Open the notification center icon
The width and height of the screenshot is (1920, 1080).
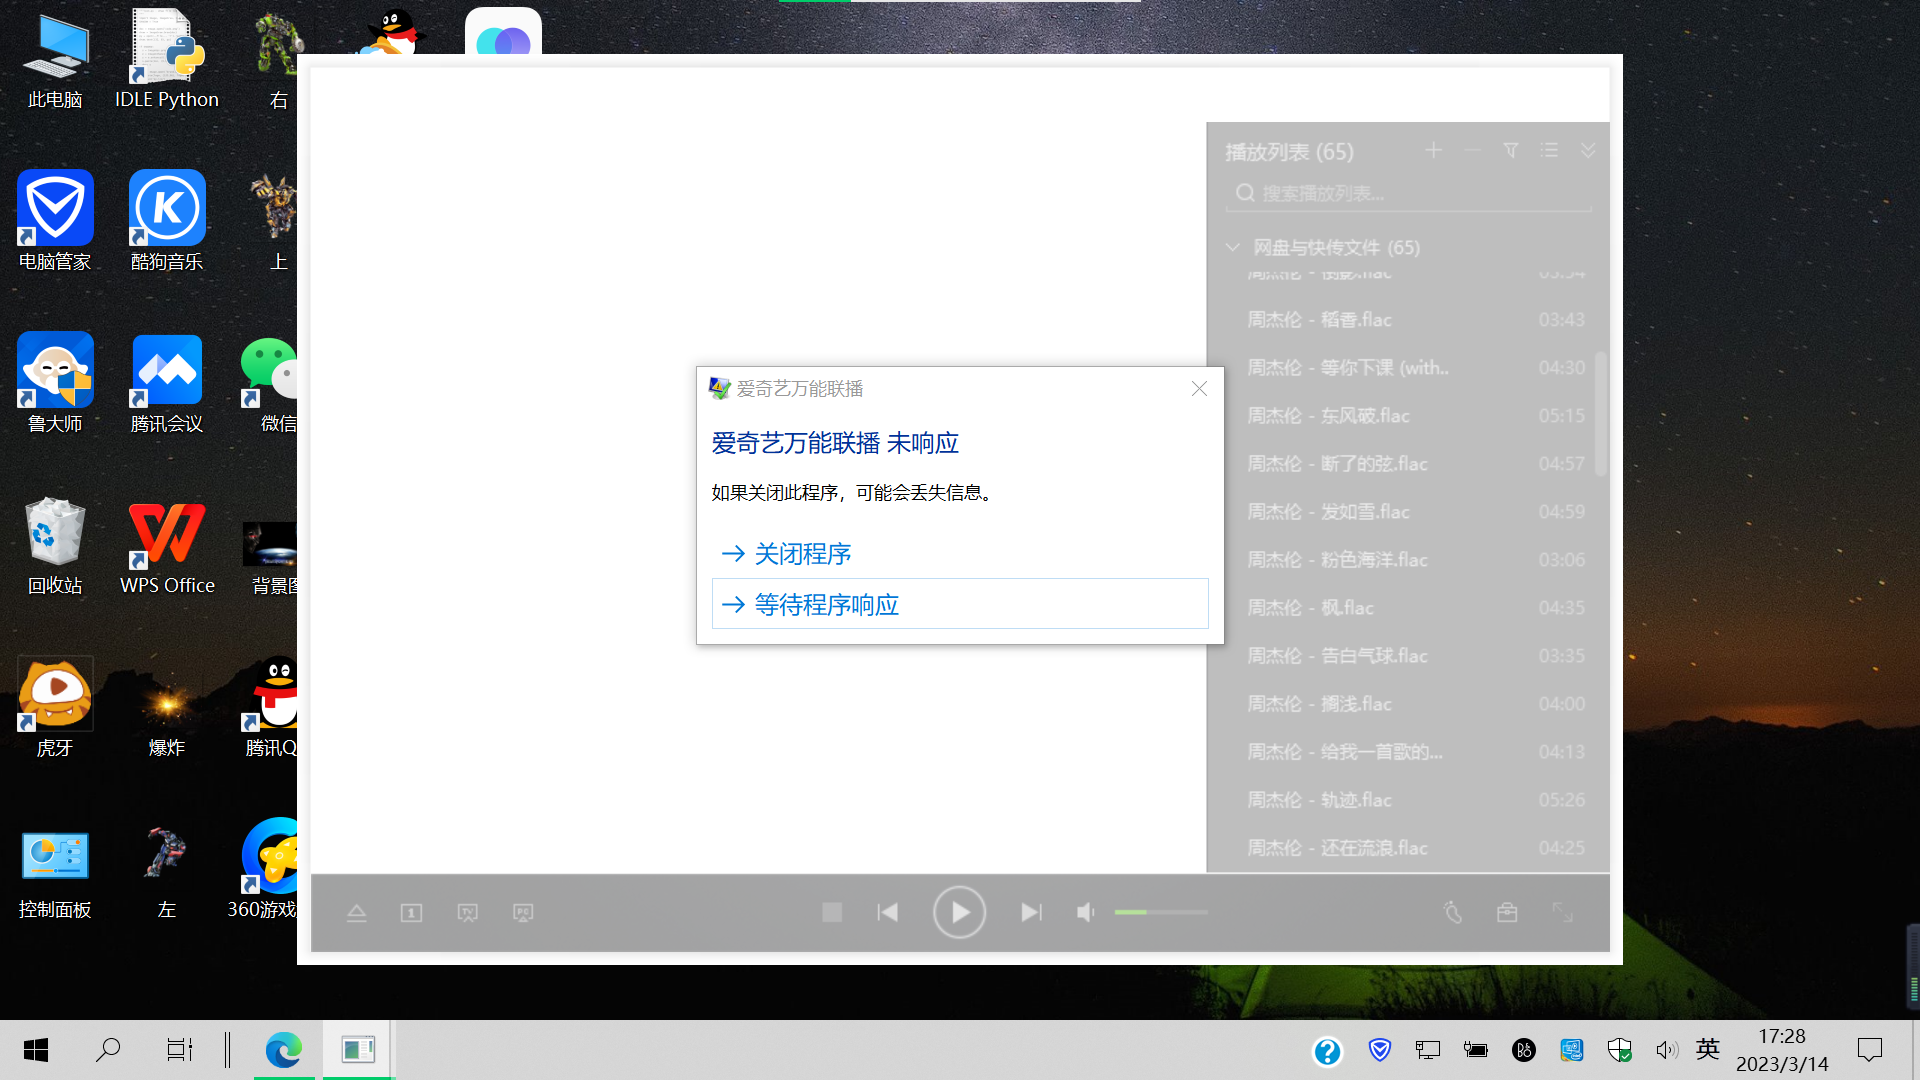[x=1869, y=1050]
